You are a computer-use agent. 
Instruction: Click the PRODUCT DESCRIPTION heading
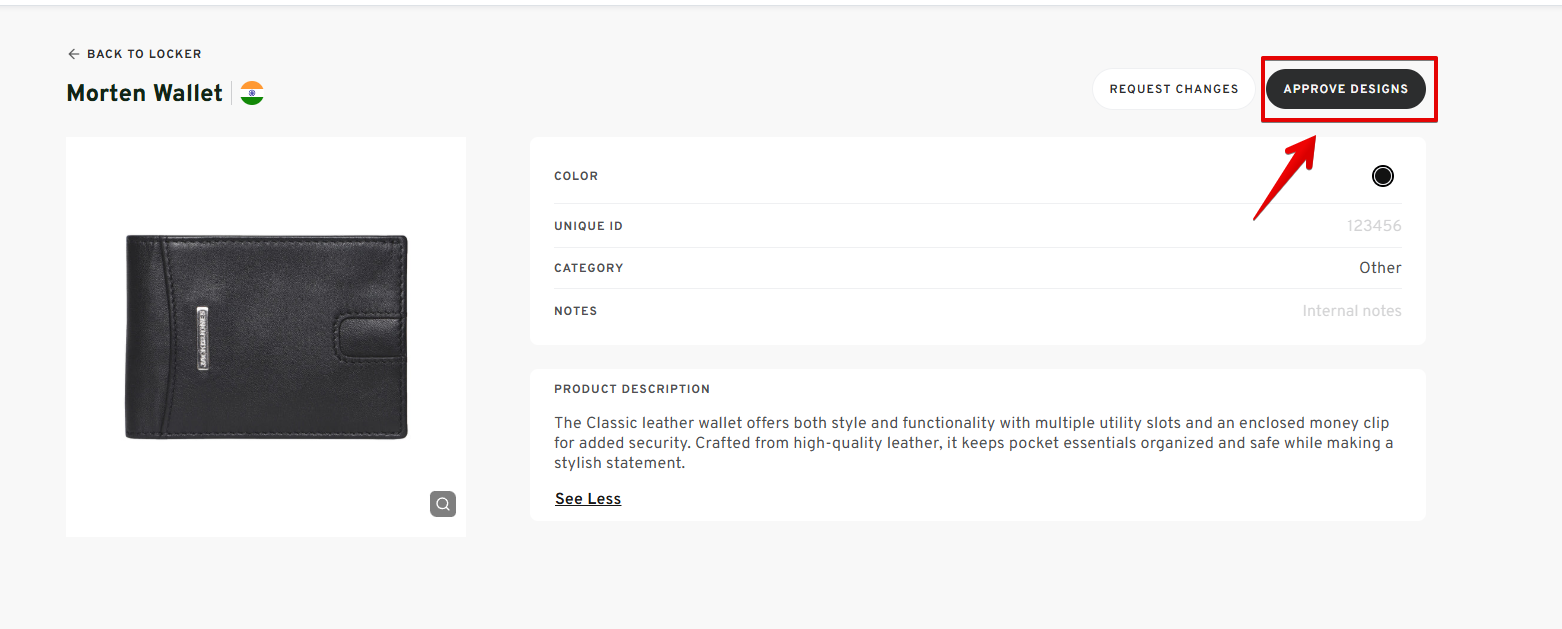[x=632, y=389]
